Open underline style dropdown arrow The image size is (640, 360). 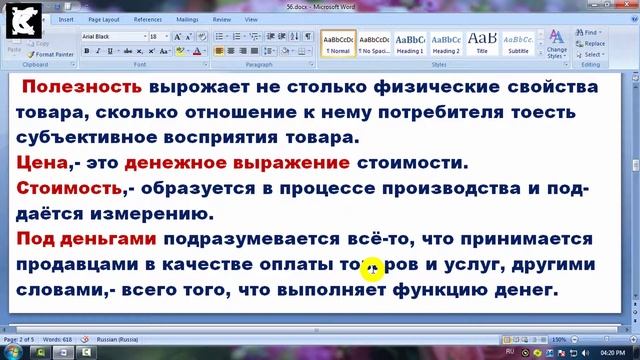118,51
